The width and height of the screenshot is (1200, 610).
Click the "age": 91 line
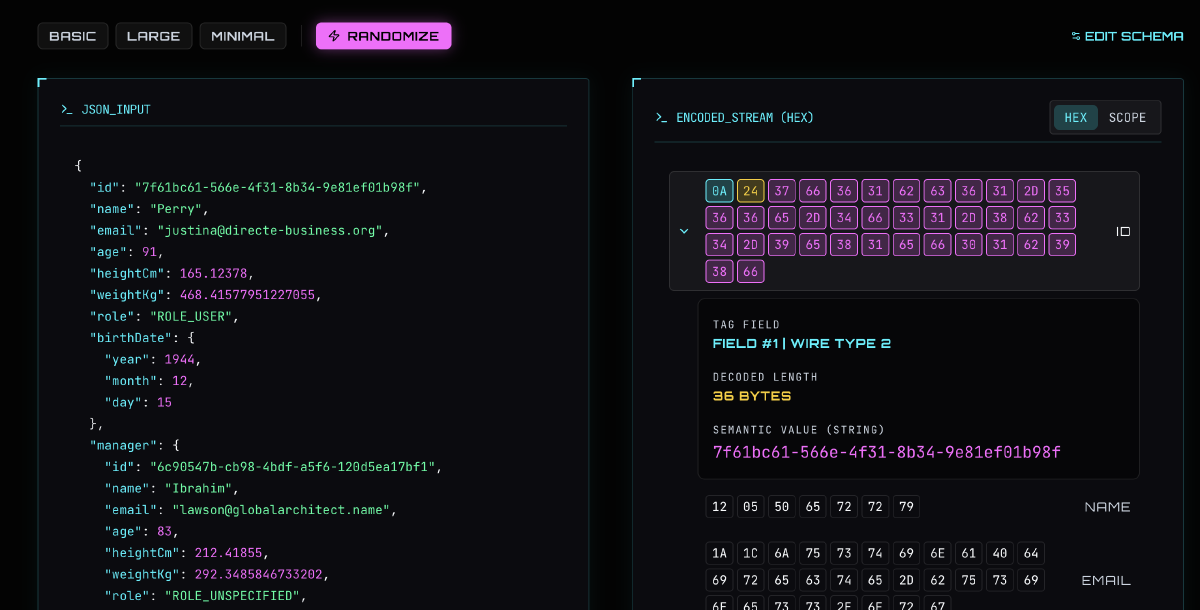point(127,252)
